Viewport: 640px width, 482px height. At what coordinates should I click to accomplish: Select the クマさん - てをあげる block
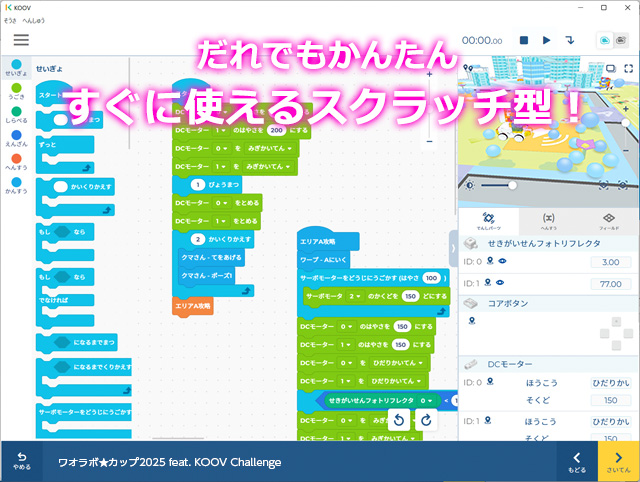211,258
